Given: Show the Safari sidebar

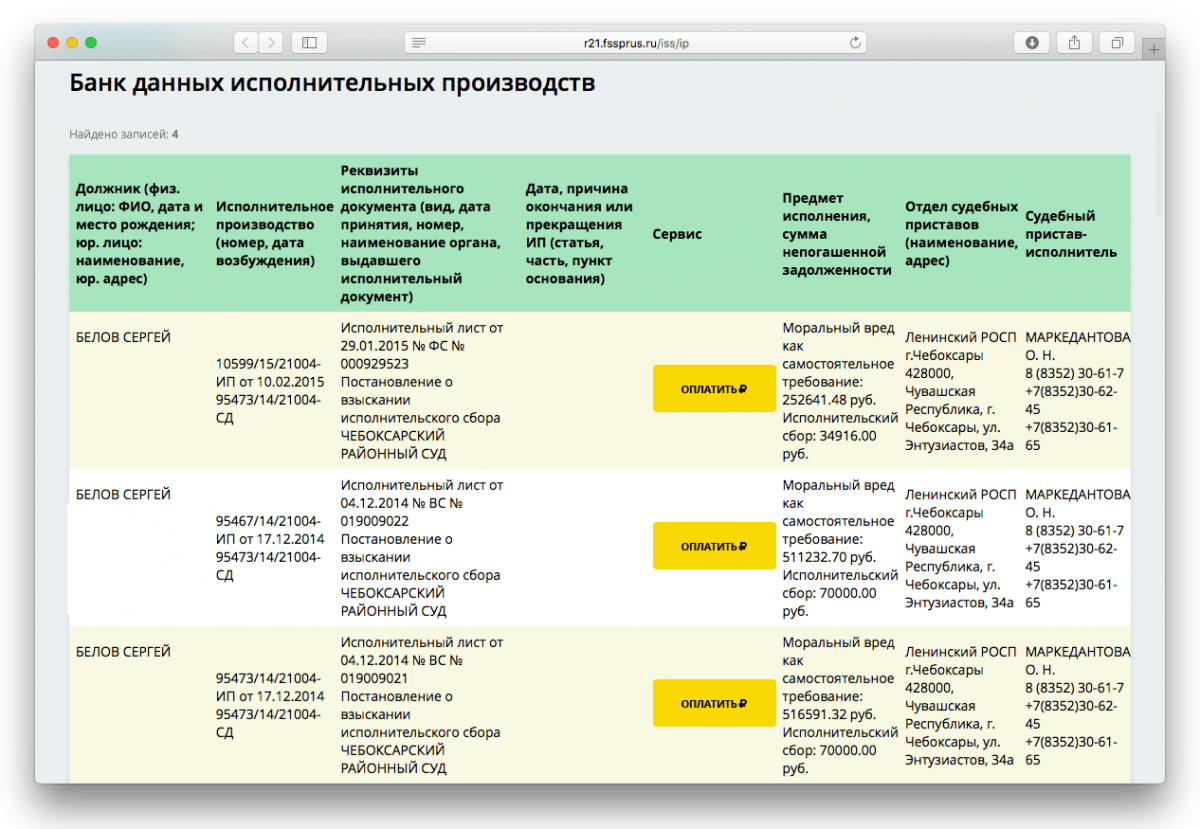Looking at the screenshot, I should click(309, 43).
